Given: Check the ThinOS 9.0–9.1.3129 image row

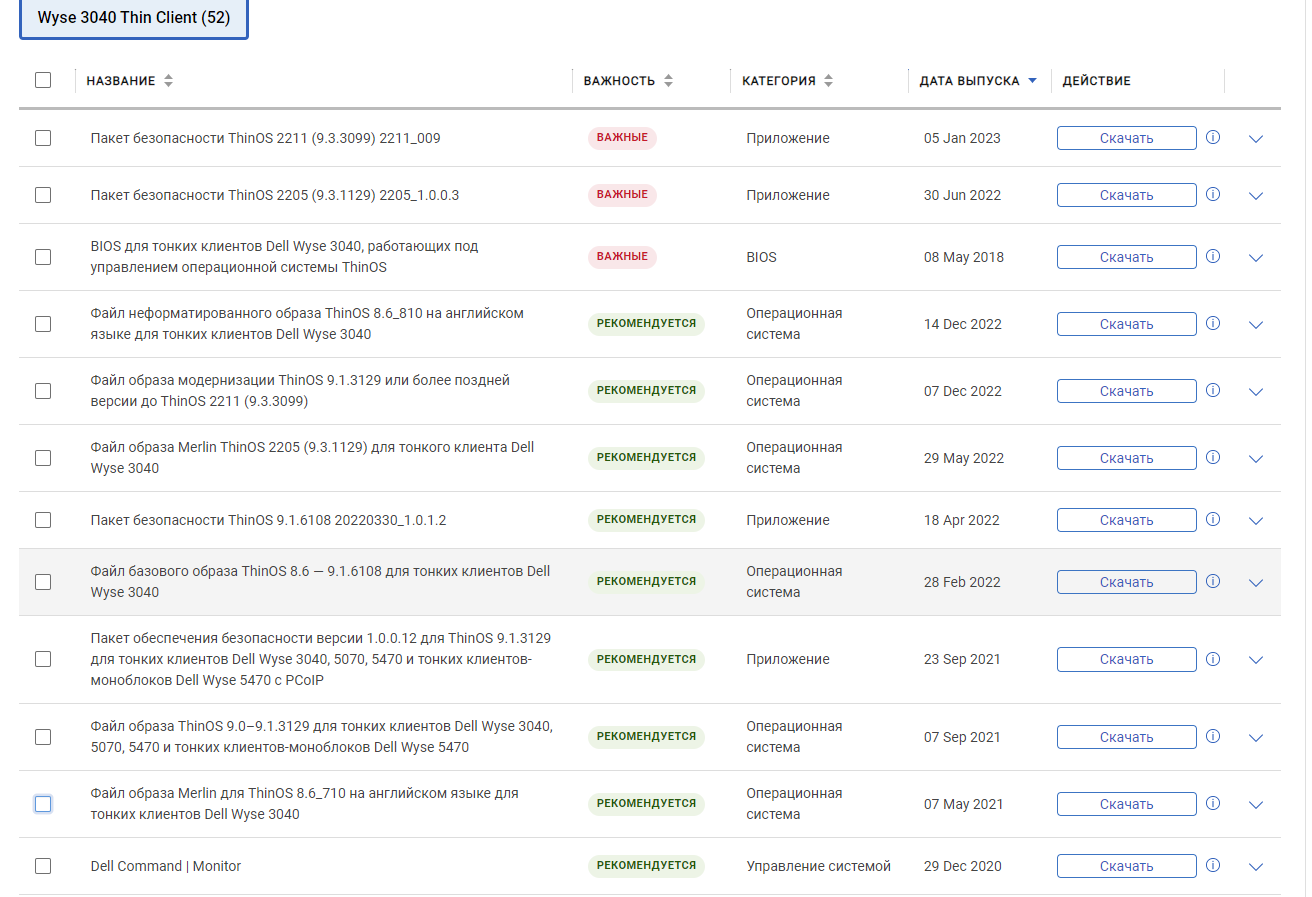Looking at the screenshot, I should pyautogui.click(x=43, y=737).
